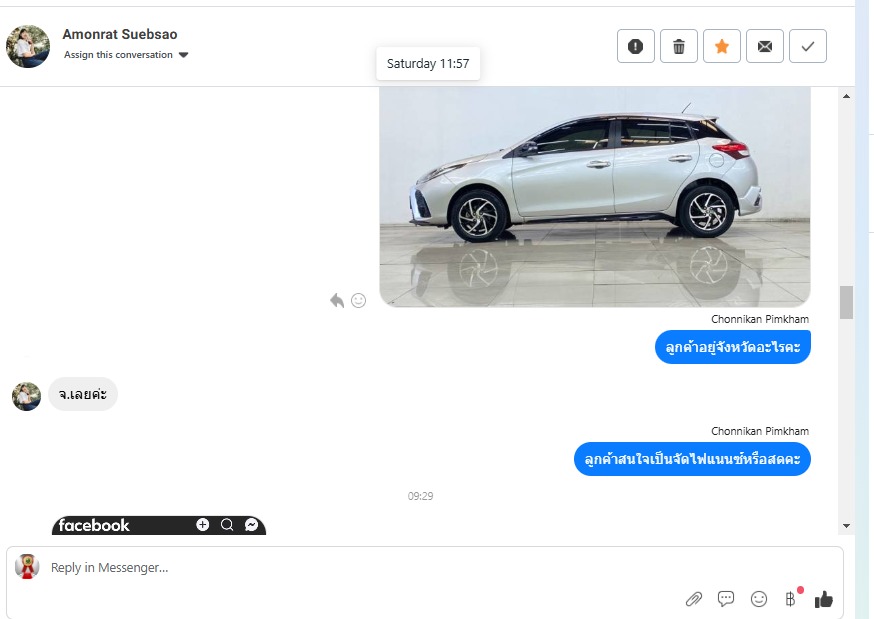Open Amonrat Suebsao header profile picture

click(x=28, y=46)
